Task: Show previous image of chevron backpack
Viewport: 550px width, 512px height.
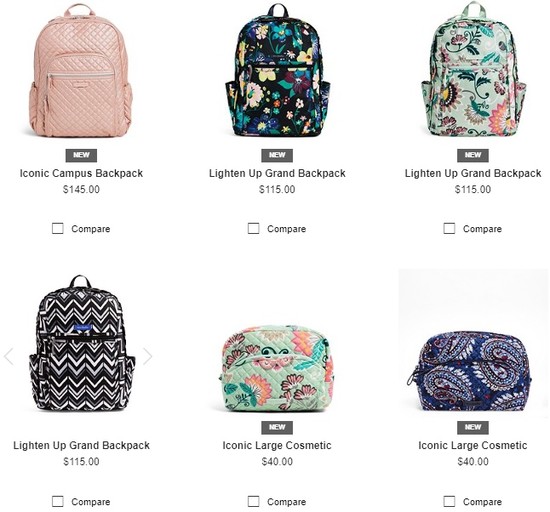Action: point(8,356)
